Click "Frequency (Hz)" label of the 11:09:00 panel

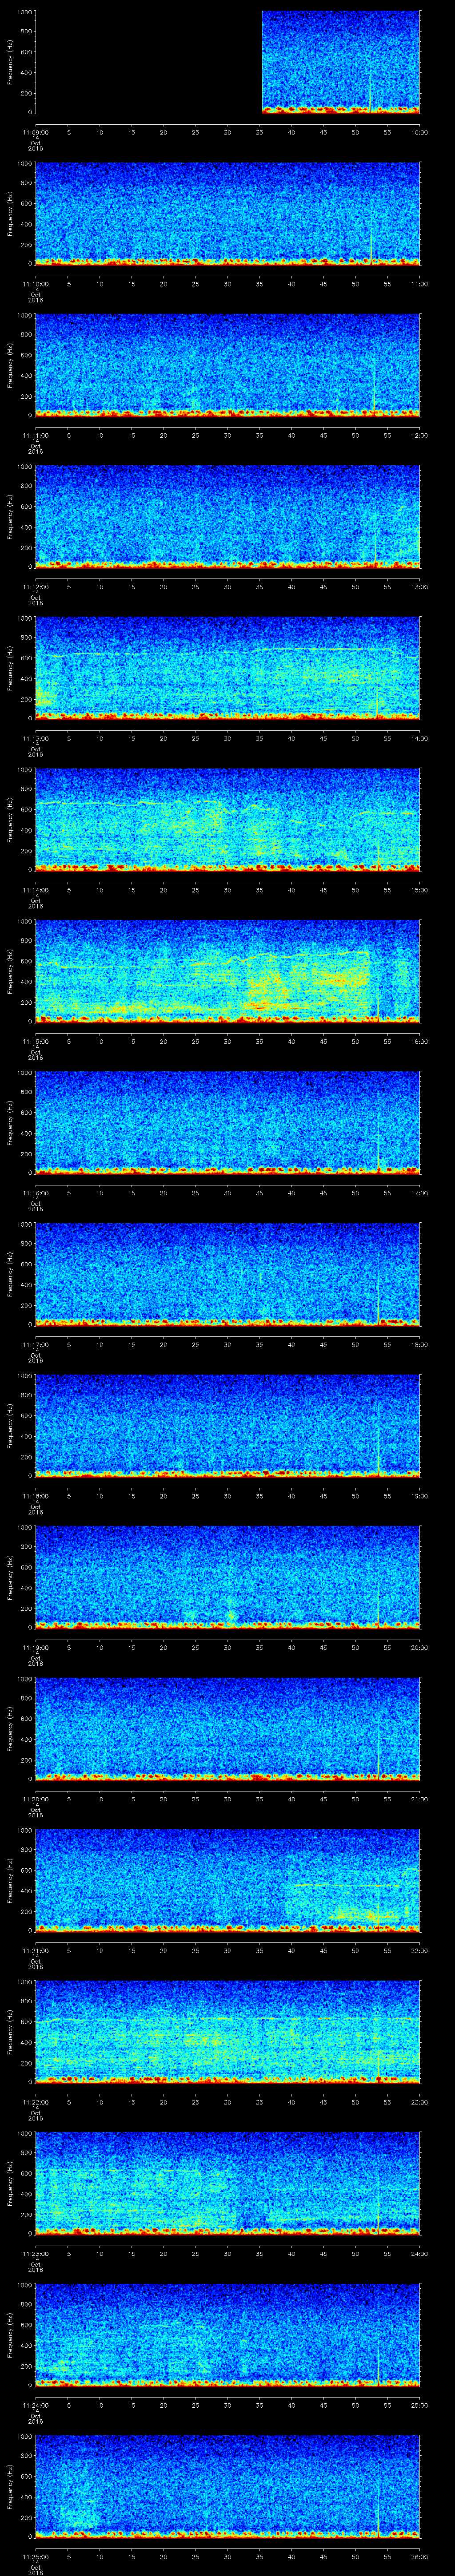pyautogui.click(x=10, y=62)
